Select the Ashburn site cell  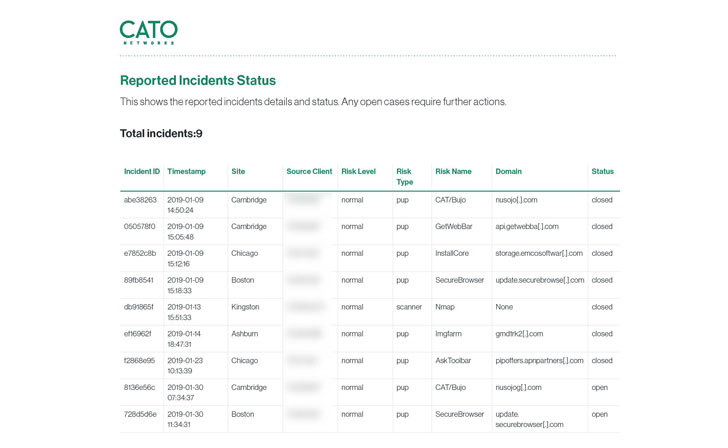coord(244,334)
